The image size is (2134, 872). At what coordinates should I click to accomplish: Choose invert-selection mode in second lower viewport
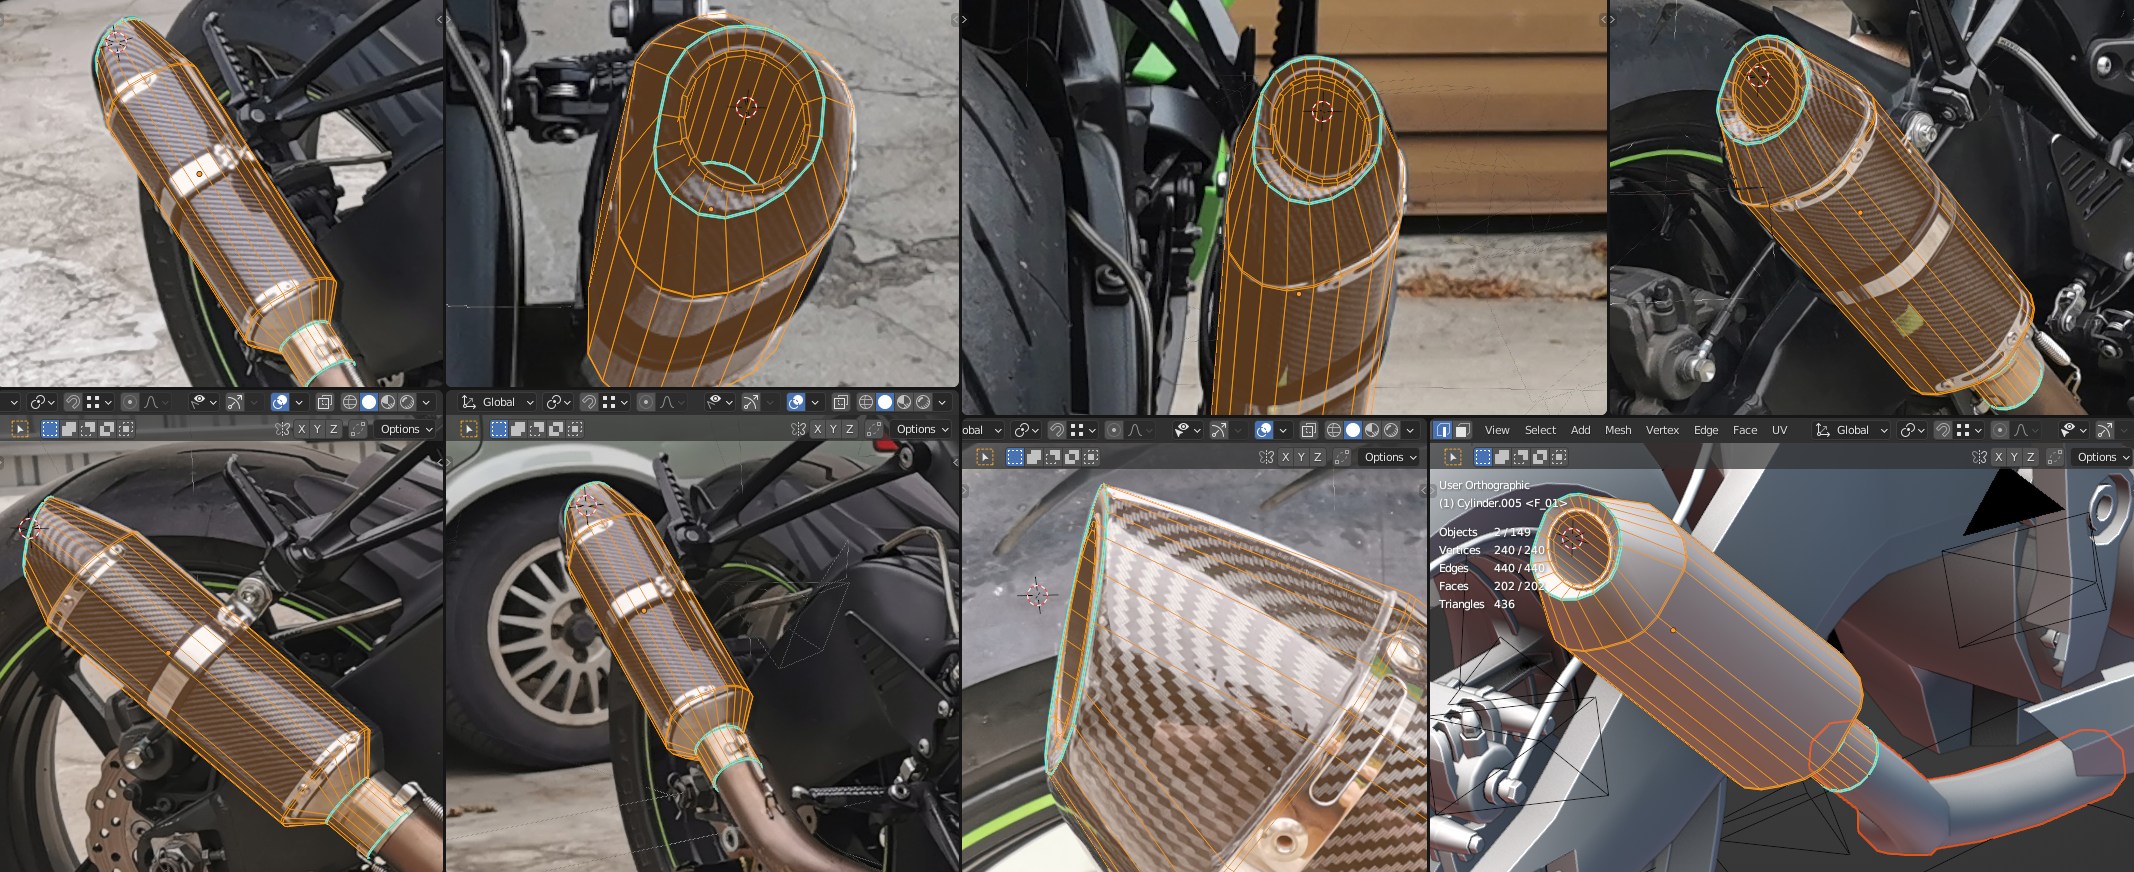click(x=556, y=429)
